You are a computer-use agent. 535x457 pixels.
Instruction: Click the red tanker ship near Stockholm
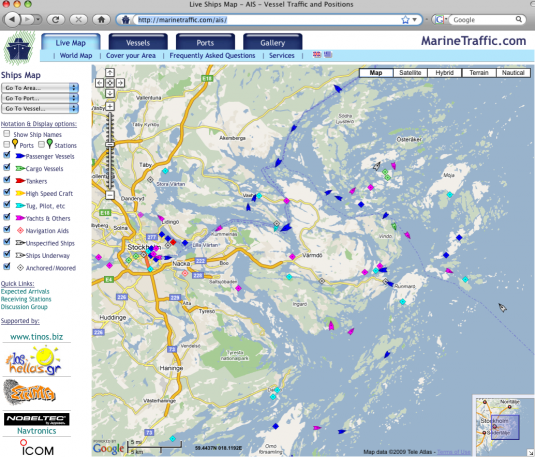coord(173,242)
